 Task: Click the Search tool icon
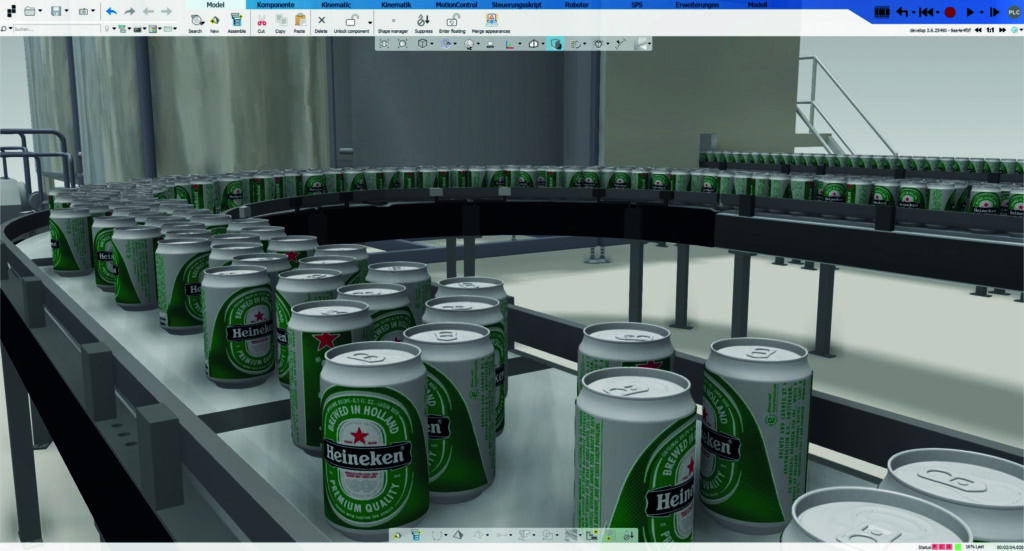[195, 21]
